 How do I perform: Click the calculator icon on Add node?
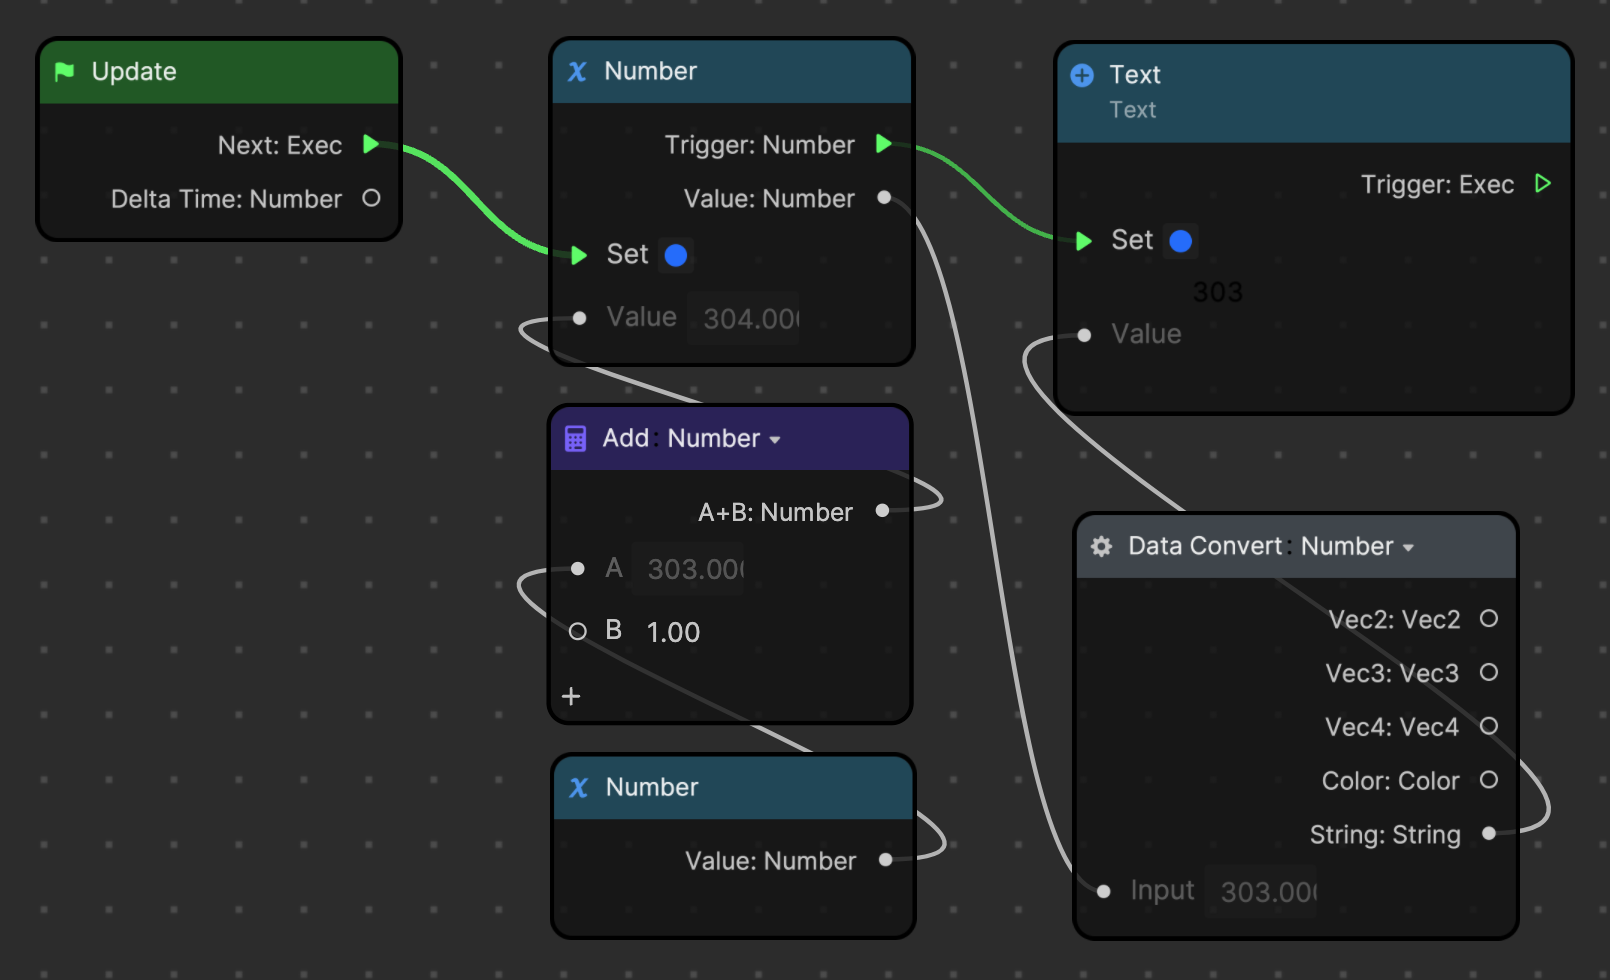pyautogui.click(x=576, y=439)
